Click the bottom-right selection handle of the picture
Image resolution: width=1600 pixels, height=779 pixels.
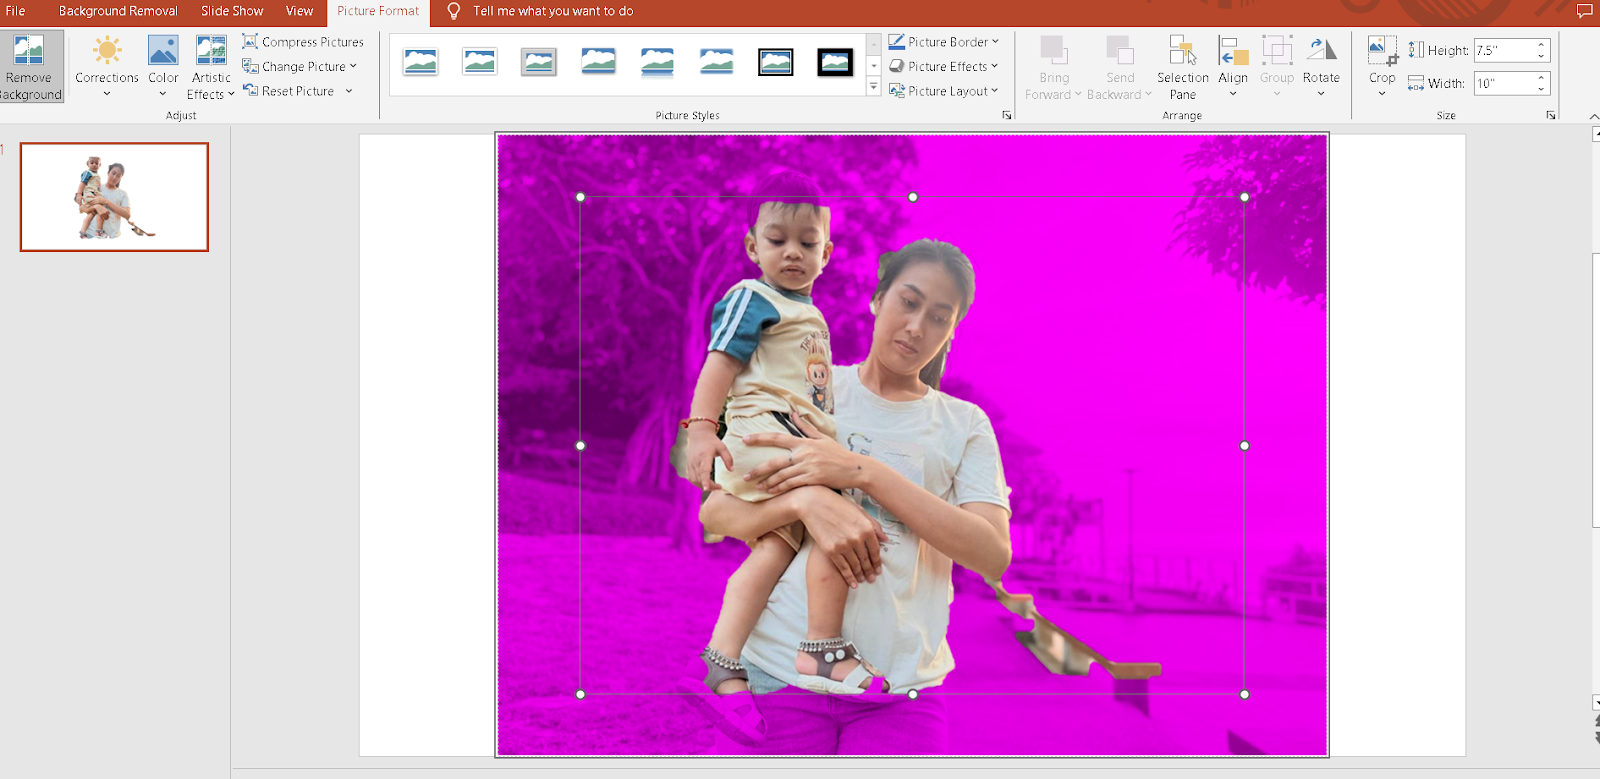(1245, 694)
